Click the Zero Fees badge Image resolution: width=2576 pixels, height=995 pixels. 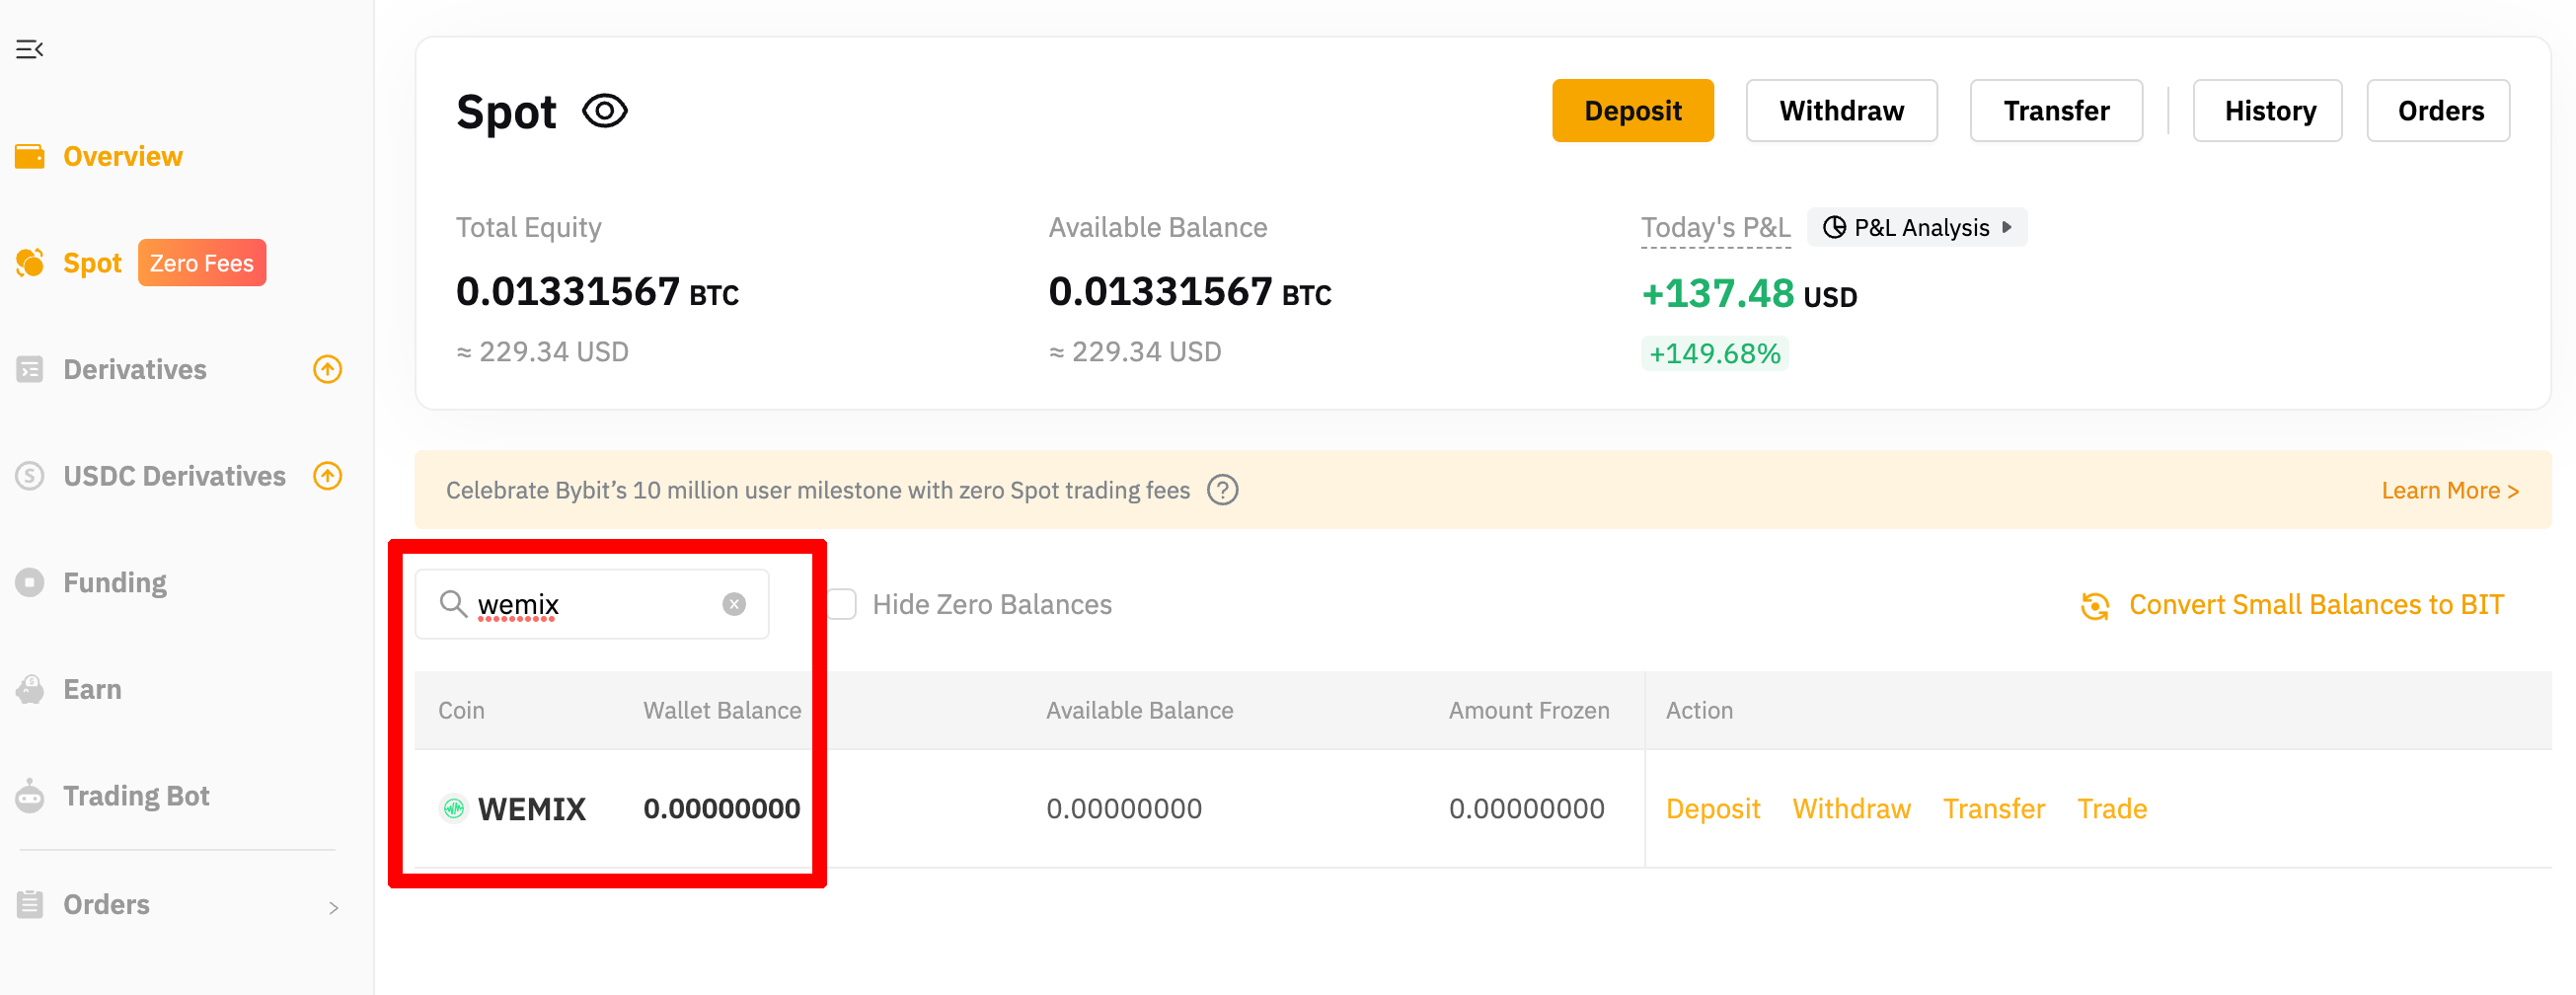pos(202,263)
